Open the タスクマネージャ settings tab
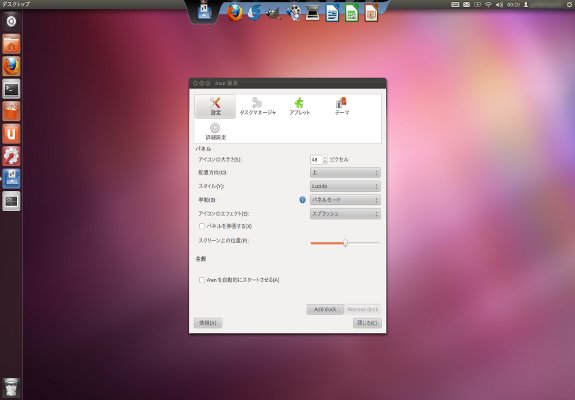Screen dimensions: 575x400 click(x=257, y=106)
